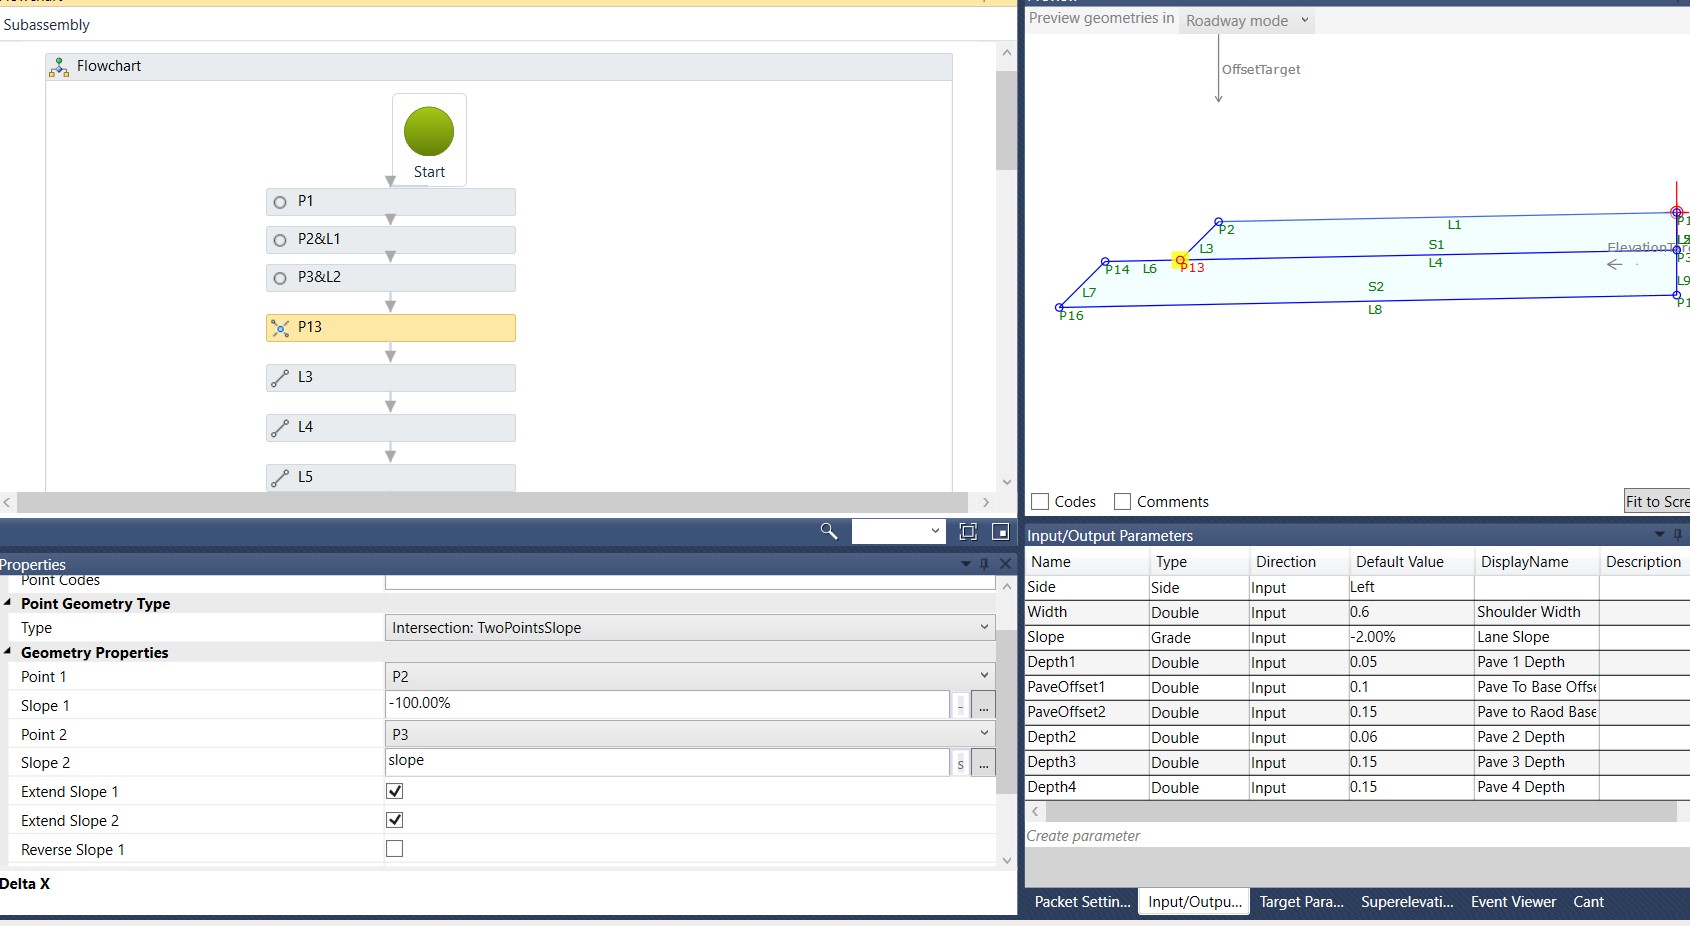Open the Point 1 dropdown showing P2
1690x926 pixels.
(x=984, y=675)
